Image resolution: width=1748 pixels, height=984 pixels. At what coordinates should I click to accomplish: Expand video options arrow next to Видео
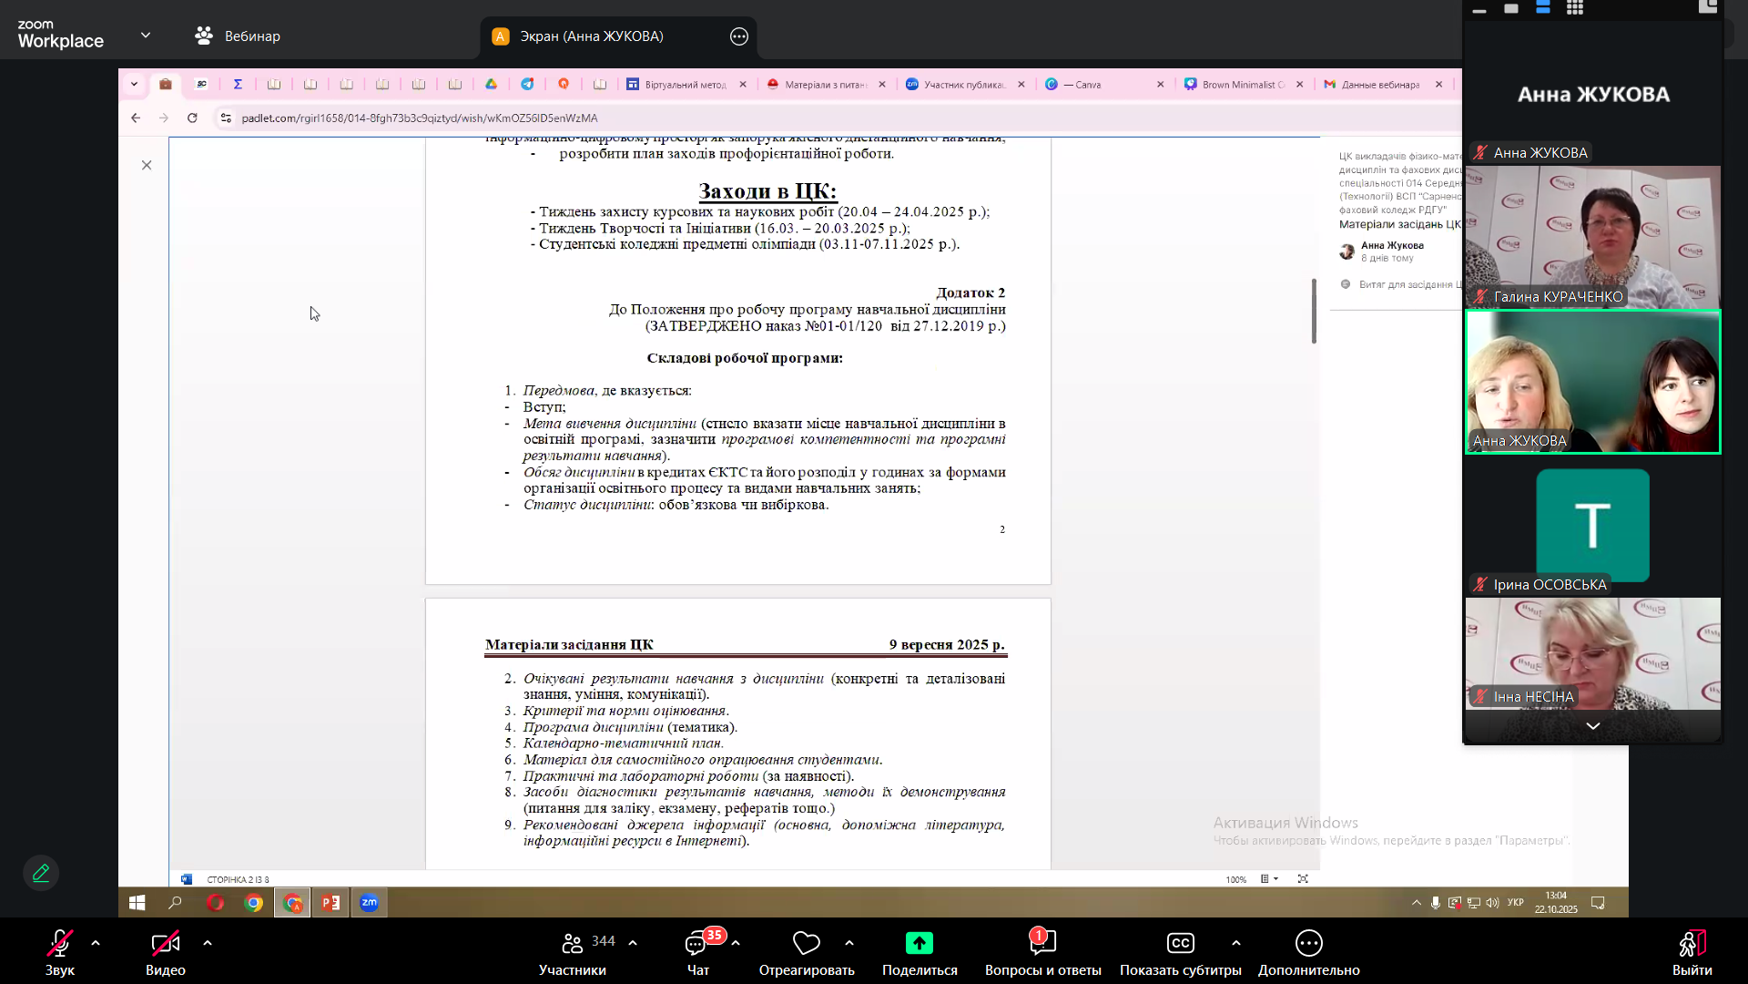pos(208,943)
